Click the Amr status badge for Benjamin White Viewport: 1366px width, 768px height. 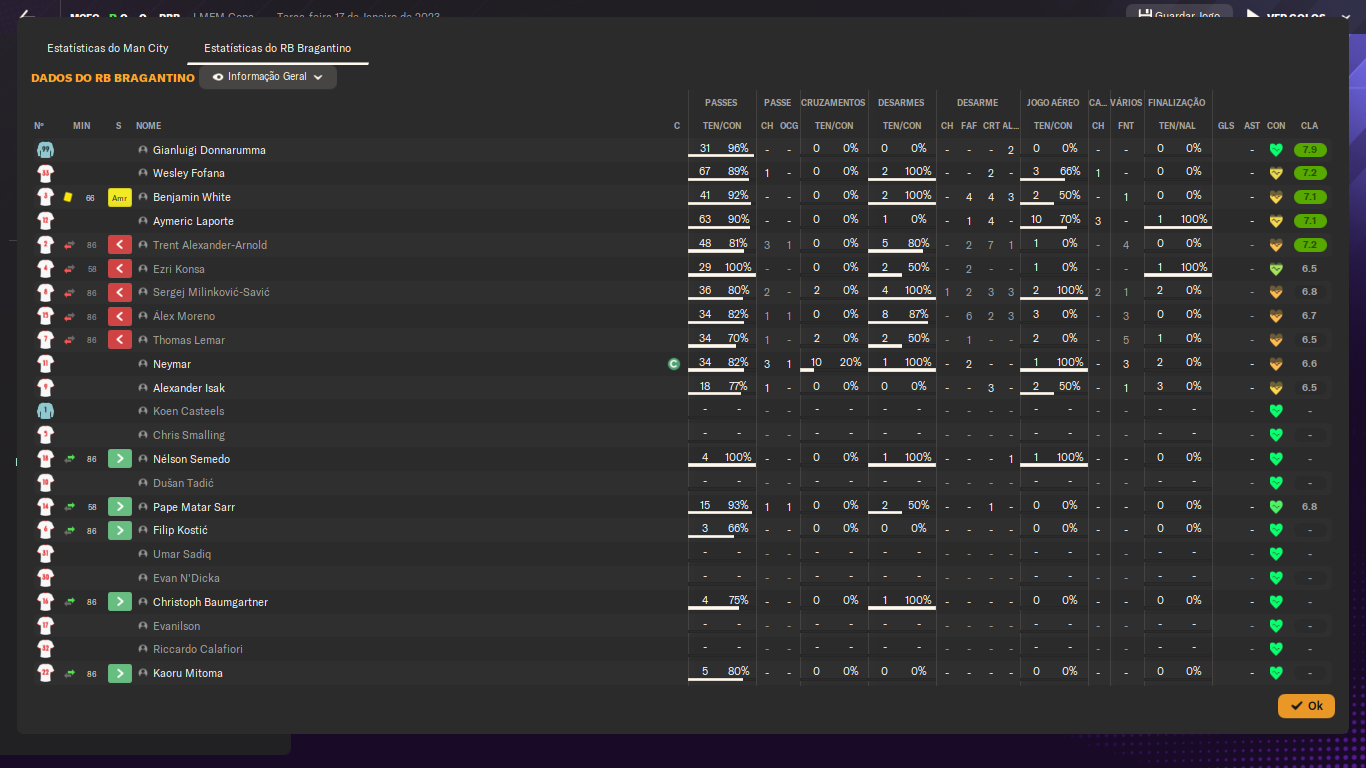click(119, 198)
